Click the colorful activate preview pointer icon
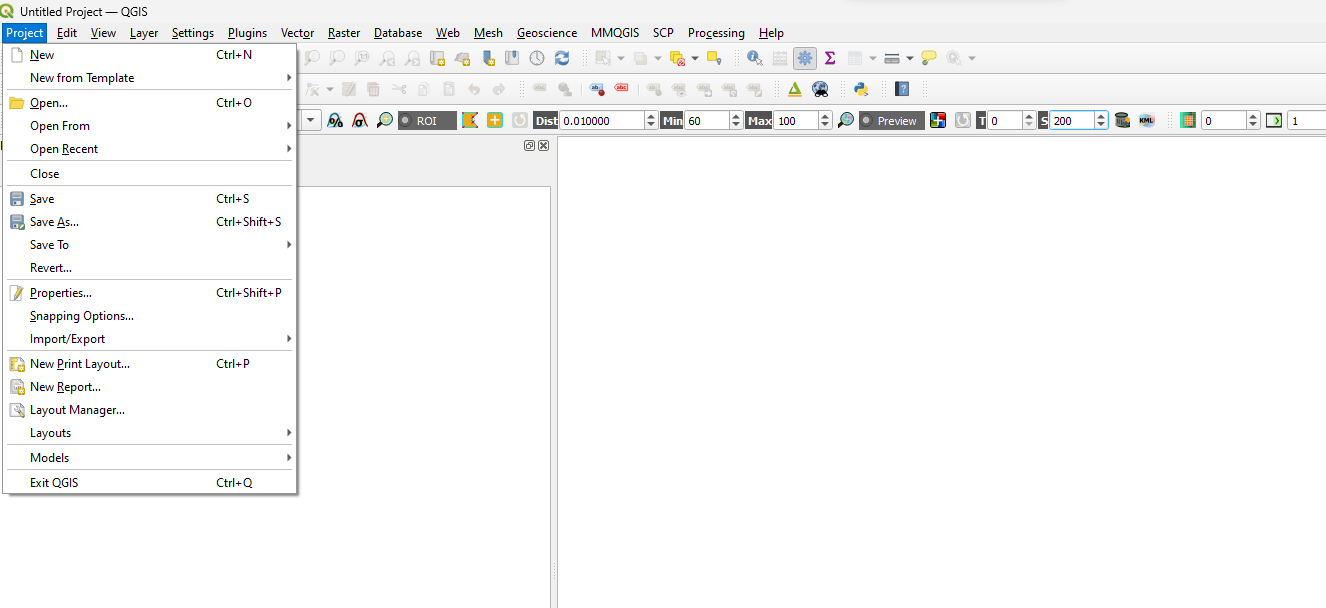This screenshot has height=608, width=1326. pos(938,120)
